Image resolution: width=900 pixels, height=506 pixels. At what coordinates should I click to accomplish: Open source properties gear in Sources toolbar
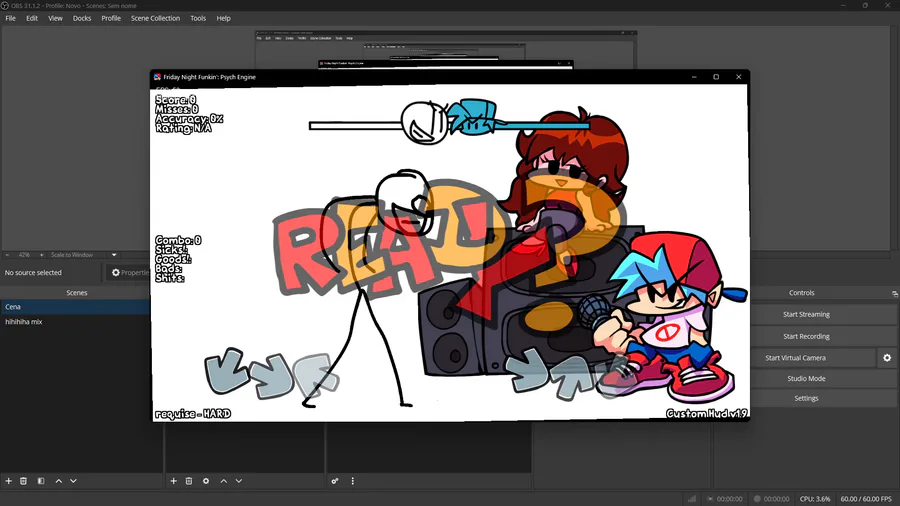tap(206, 481)
